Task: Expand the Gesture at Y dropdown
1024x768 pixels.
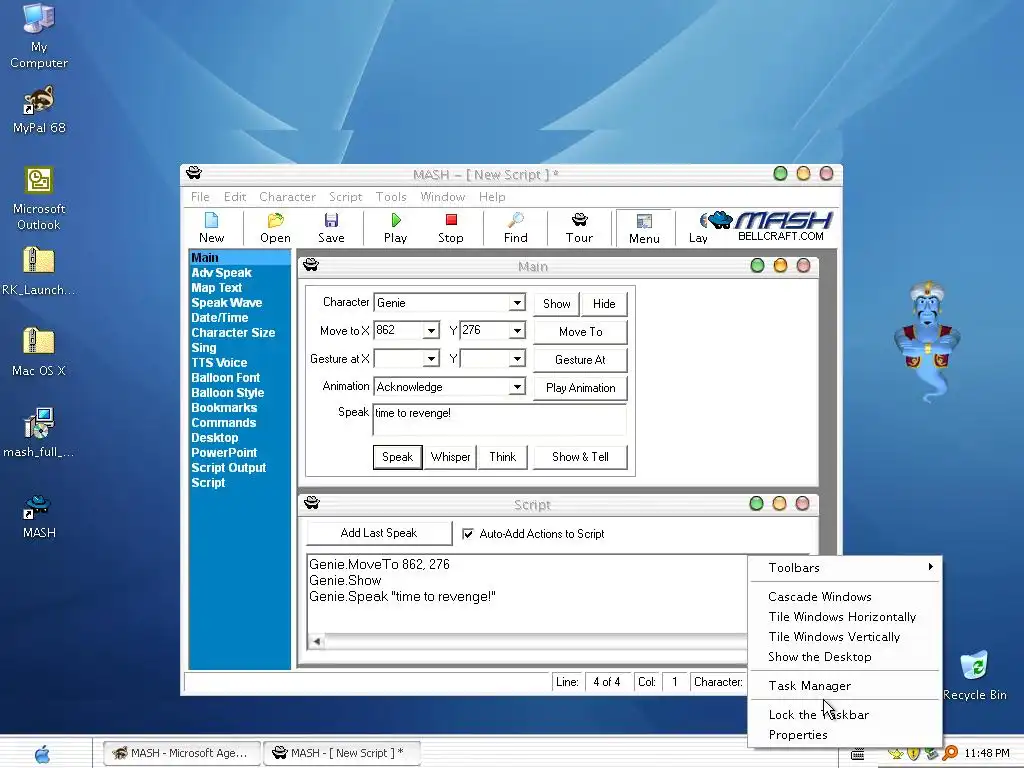Action: point(517,359)
